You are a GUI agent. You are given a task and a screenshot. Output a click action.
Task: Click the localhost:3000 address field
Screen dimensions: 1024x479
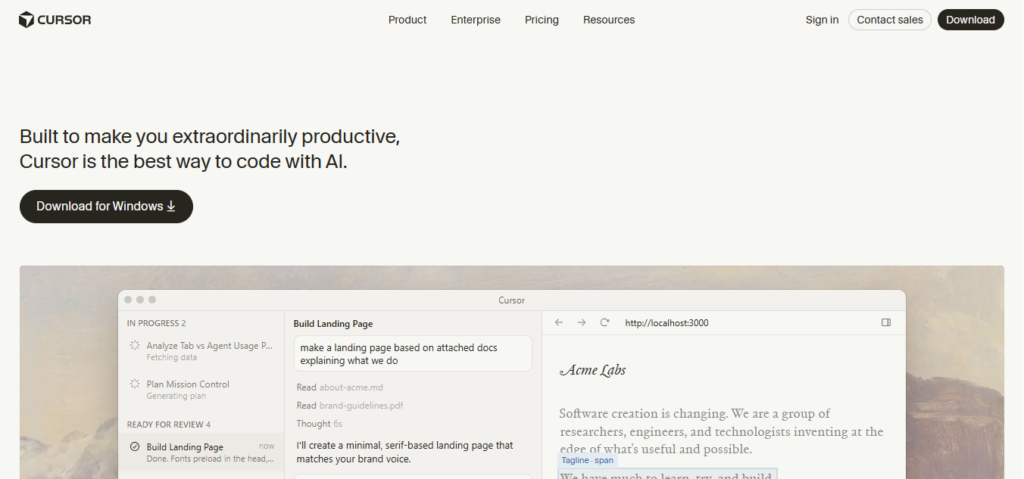pos(666,323)
